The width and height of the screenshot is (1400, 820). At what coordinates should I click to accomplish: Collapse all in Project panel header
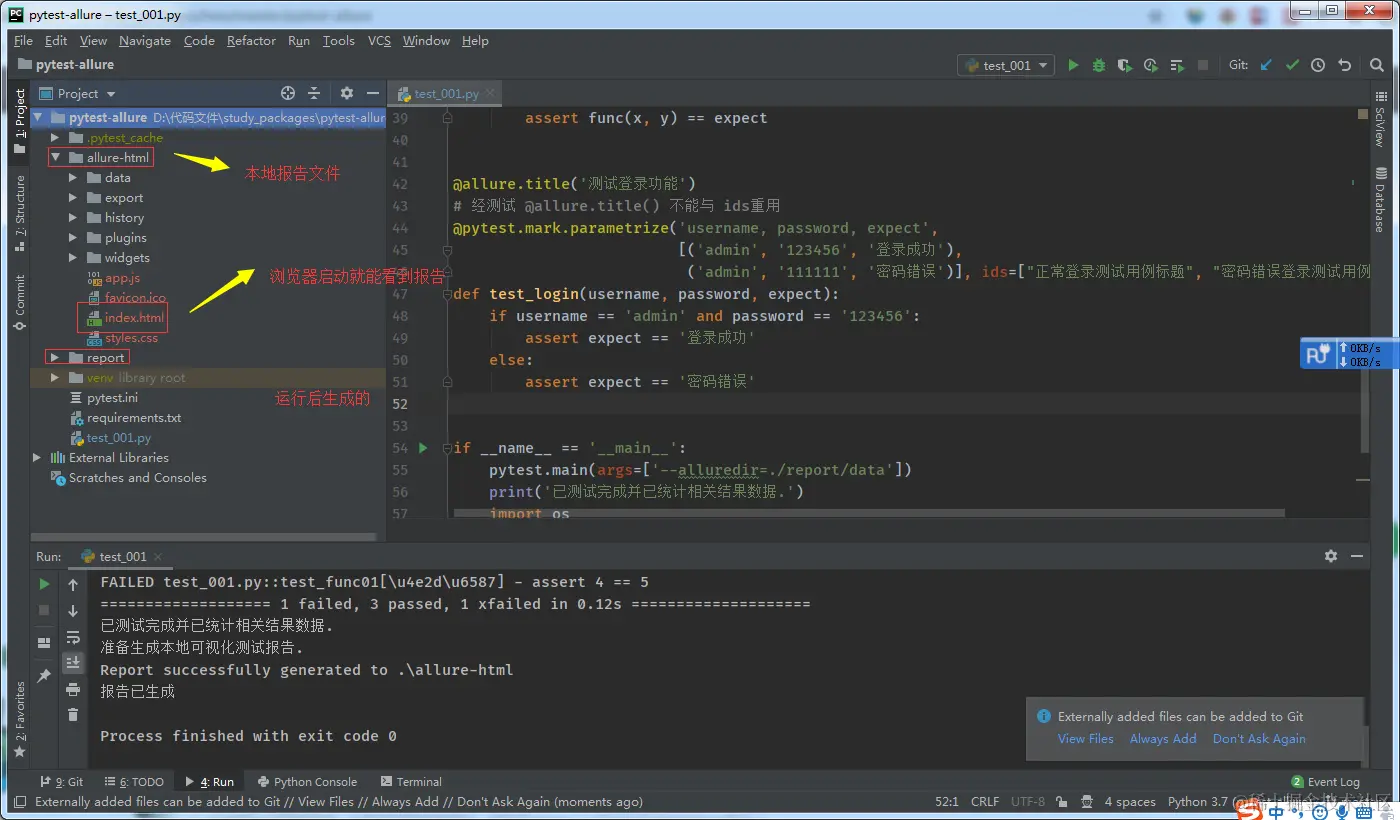(314, 93)
